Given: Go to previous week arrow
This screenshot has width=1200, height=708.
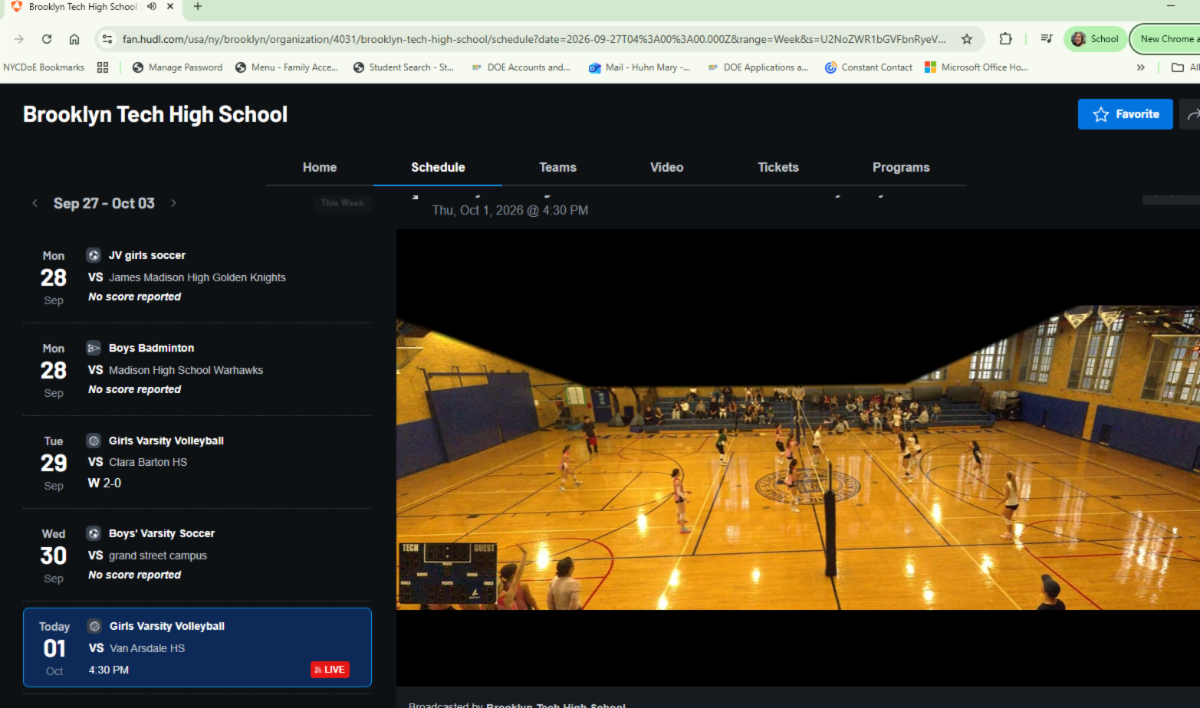Looking at the screenshot, I should pos(35,203).
